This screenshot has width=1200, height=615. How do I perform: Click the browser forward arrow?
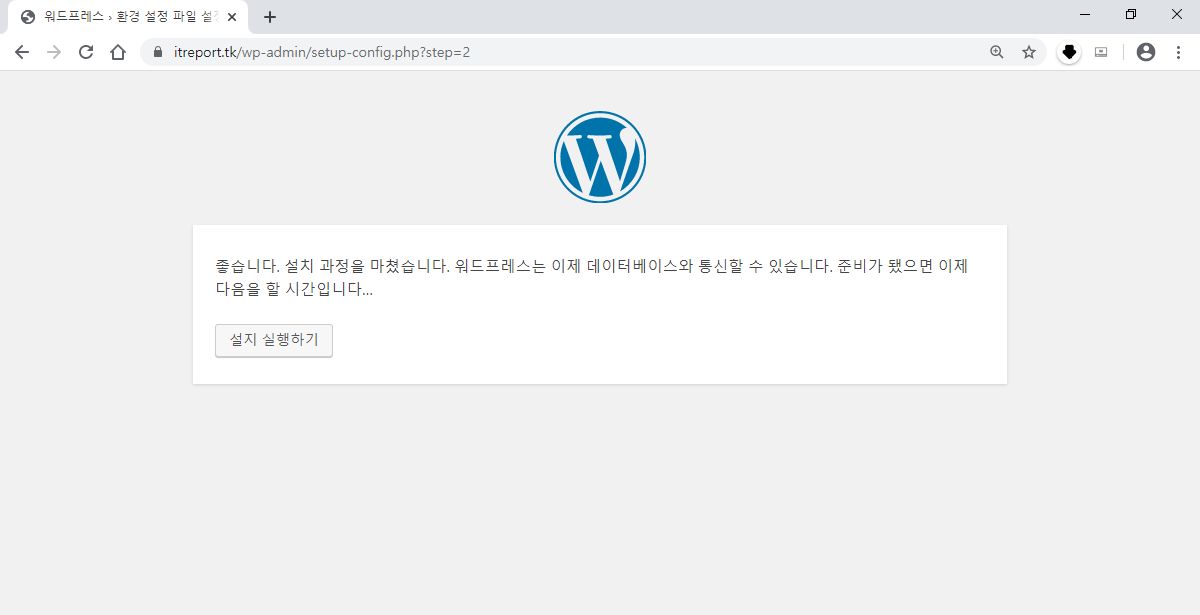click(x=54, y=52)
